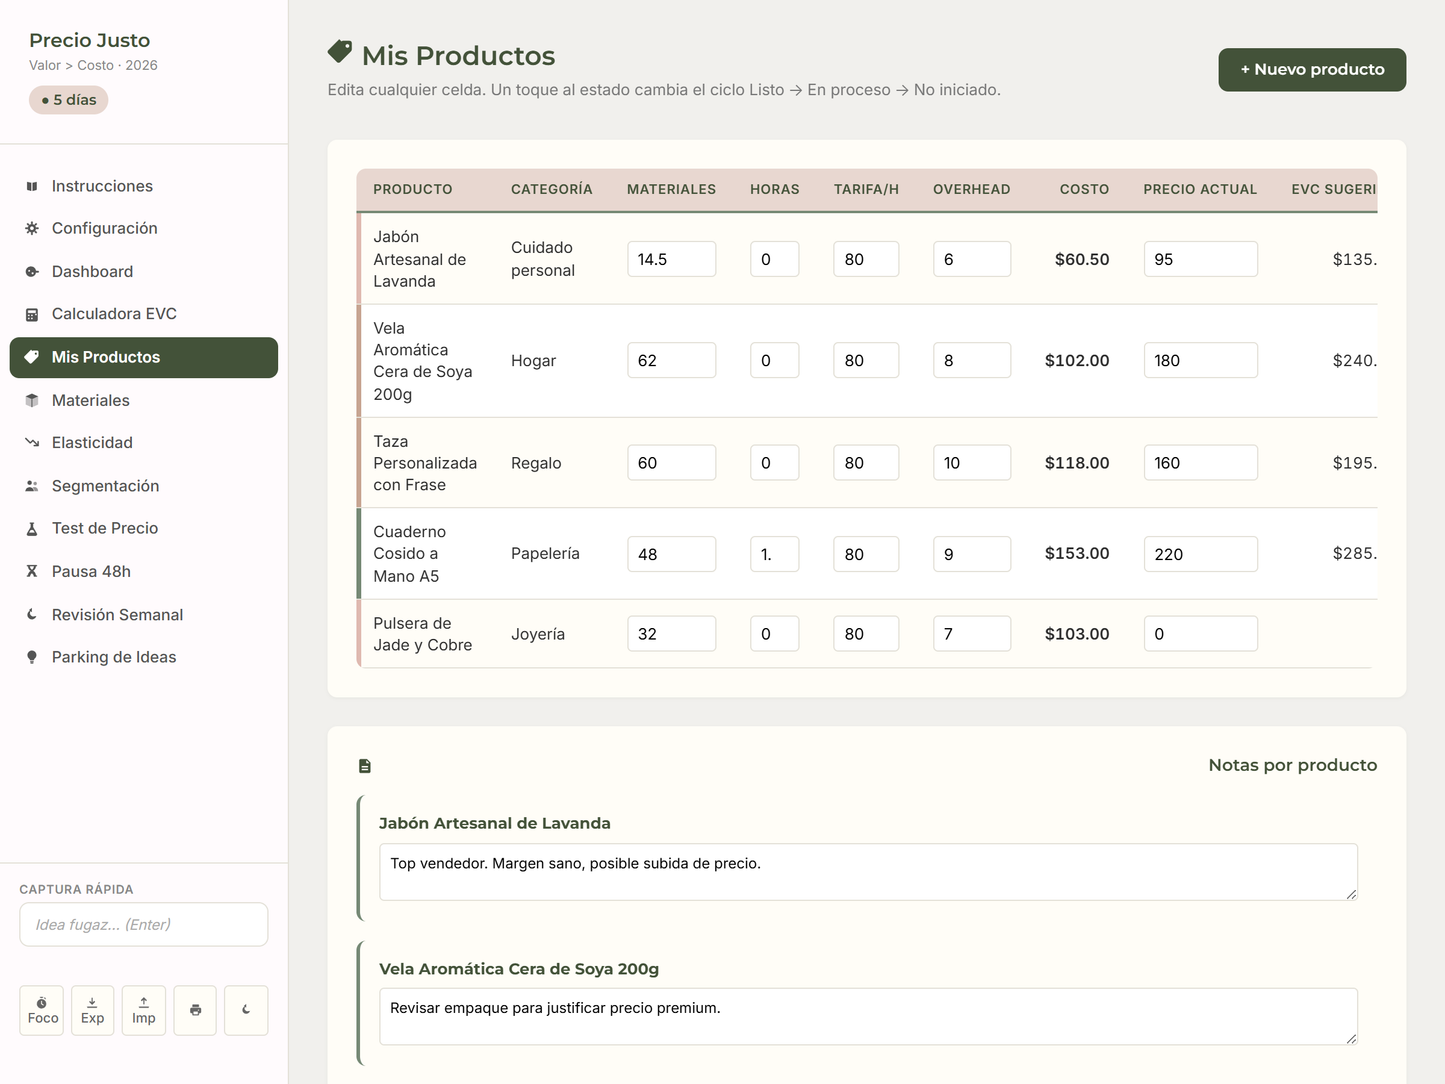Go to Configuración section
The height and width of the screenshot is (1084, 1445).
pos(144,228)
